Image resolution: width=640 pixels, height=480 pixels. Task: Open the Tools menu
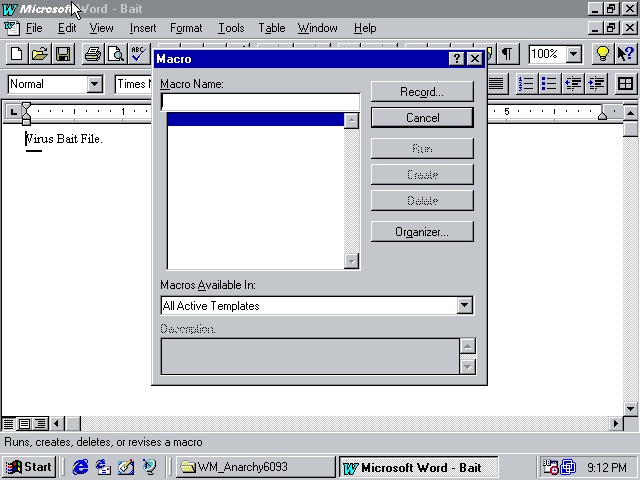pos(231,28)
